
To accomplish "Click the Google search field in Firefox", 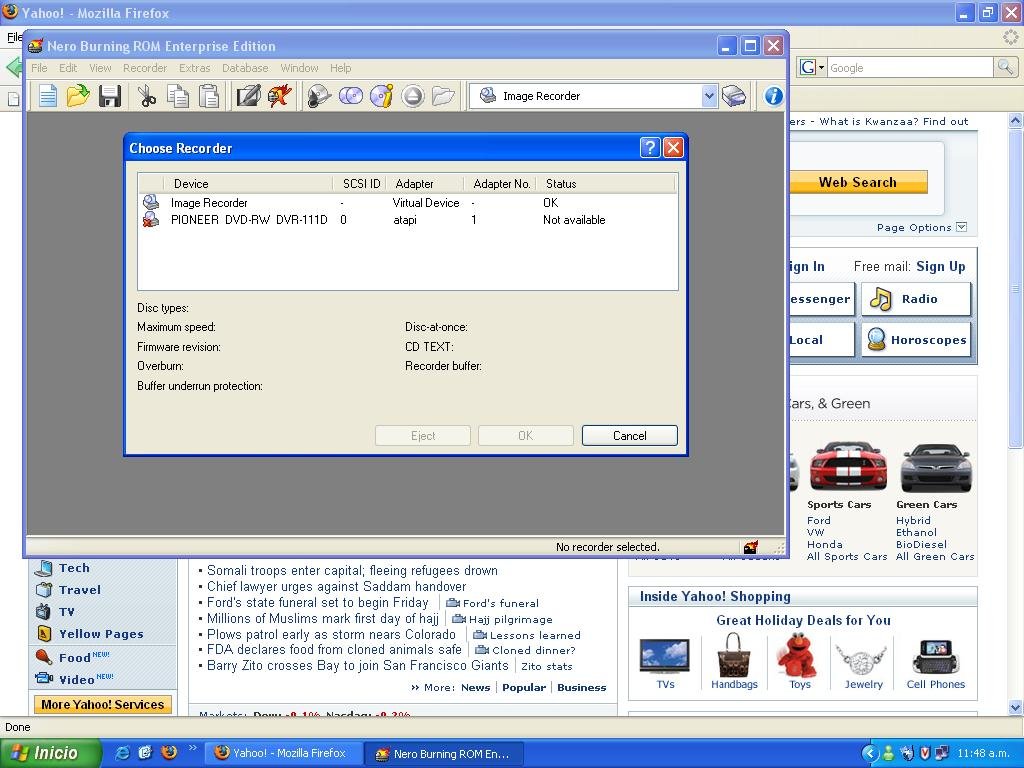I will point(910,67).
